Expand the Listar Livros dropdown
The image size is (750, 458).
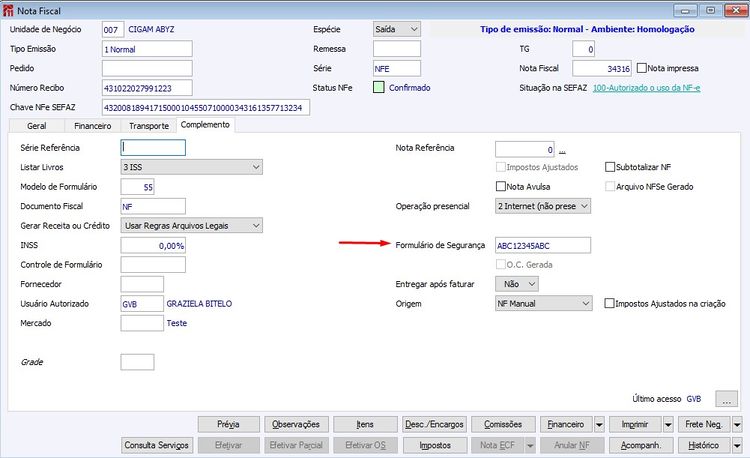191,167
